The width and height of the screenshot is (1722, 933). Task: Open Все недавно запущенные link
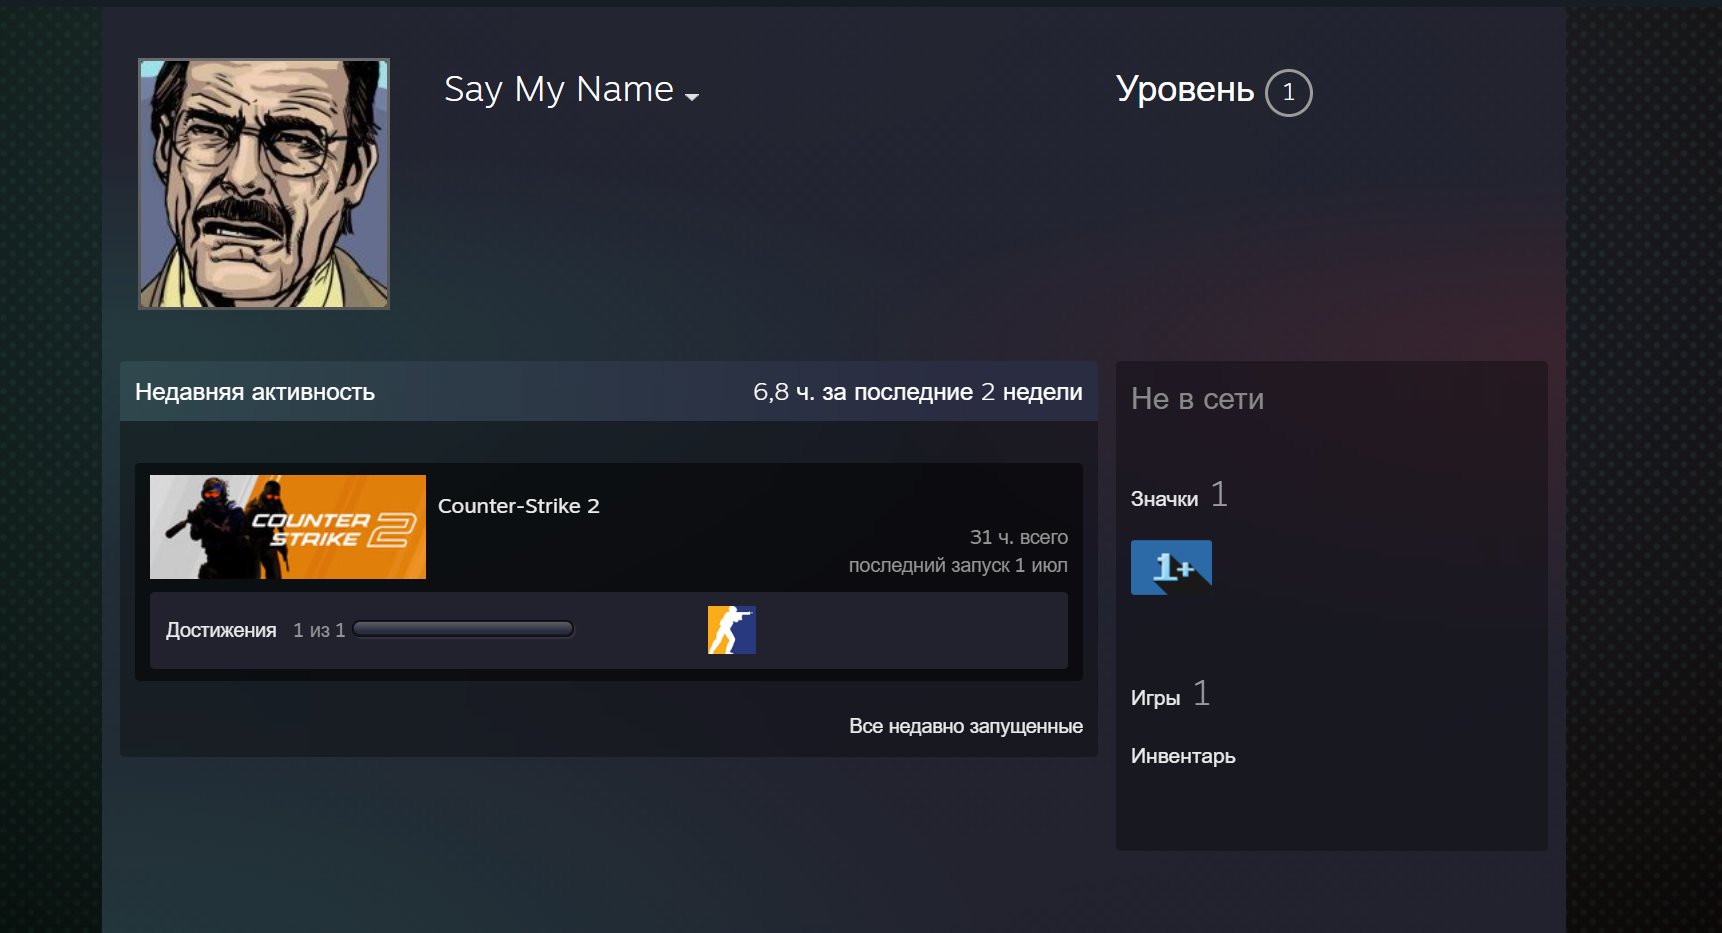[x=966, y=726]
